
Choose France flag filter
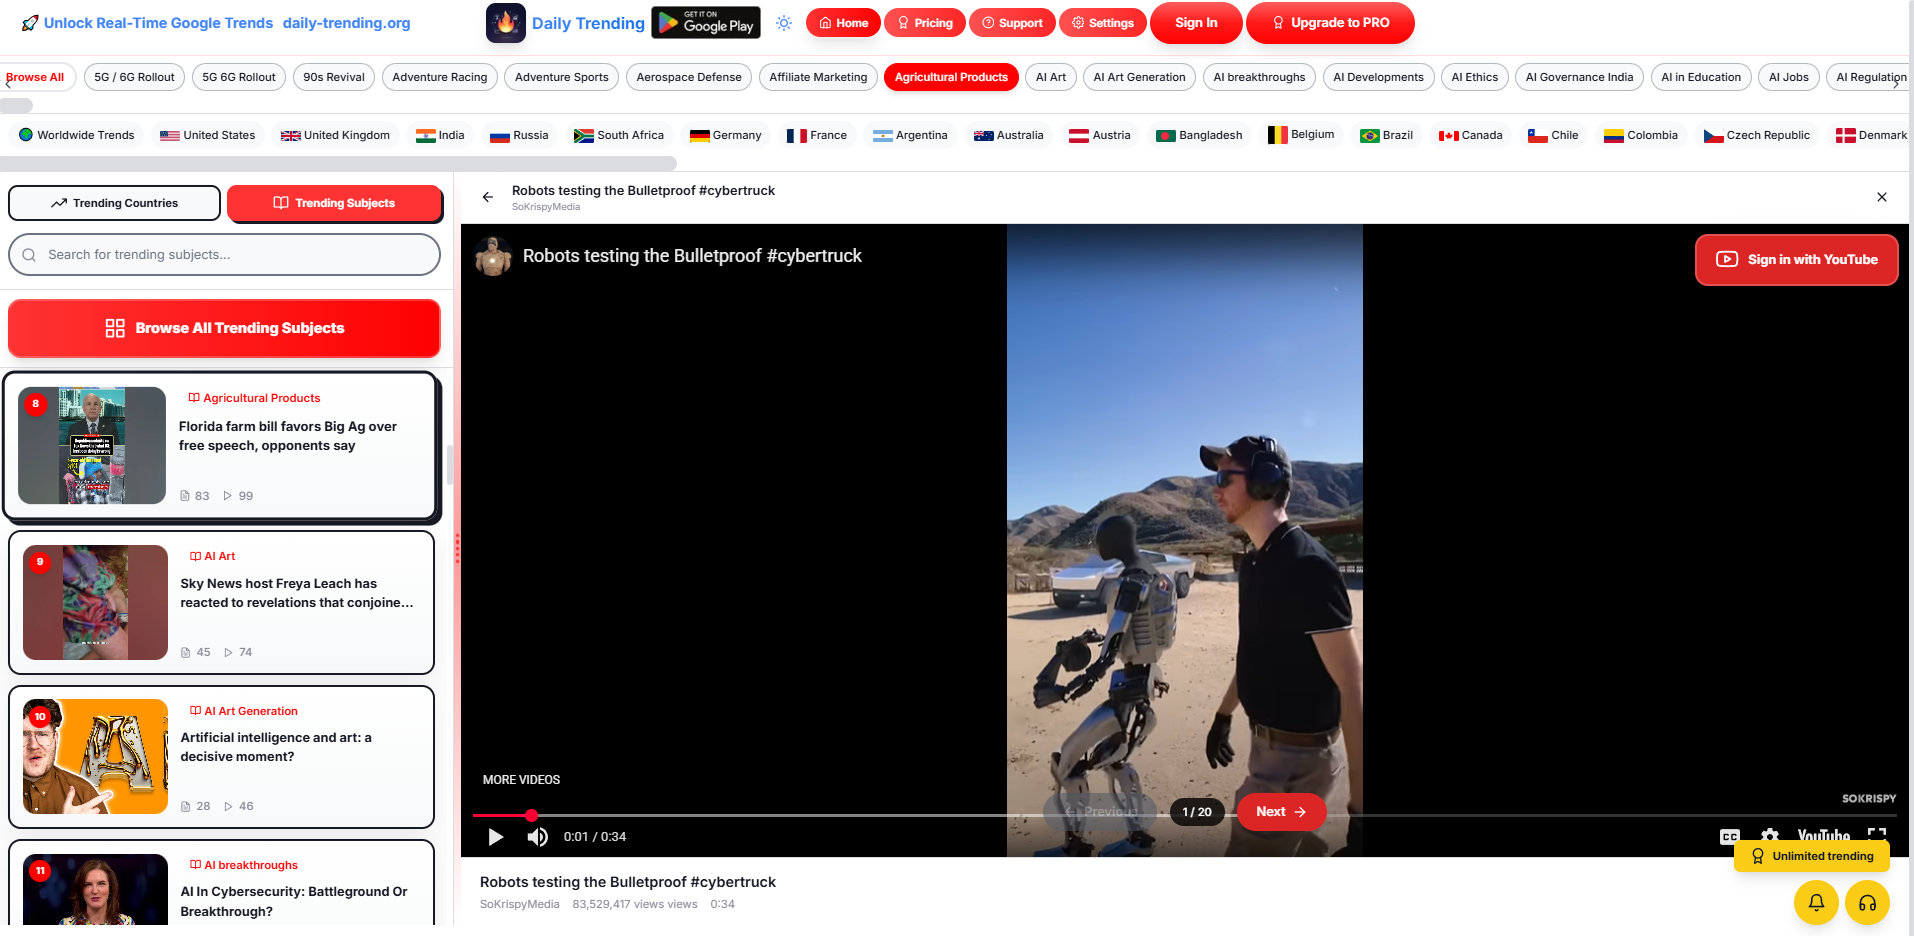point(817,135)
